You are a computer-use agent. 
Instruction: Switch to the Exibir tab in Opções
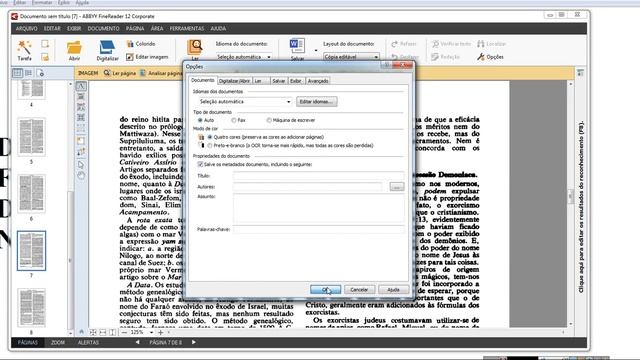point(296,81)
